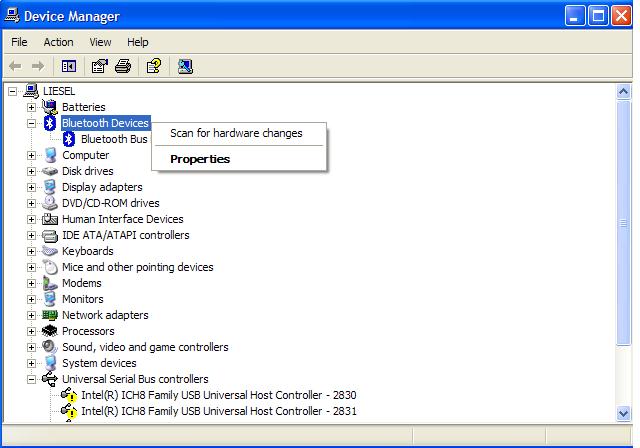Click the Batteries category icon

50,107
